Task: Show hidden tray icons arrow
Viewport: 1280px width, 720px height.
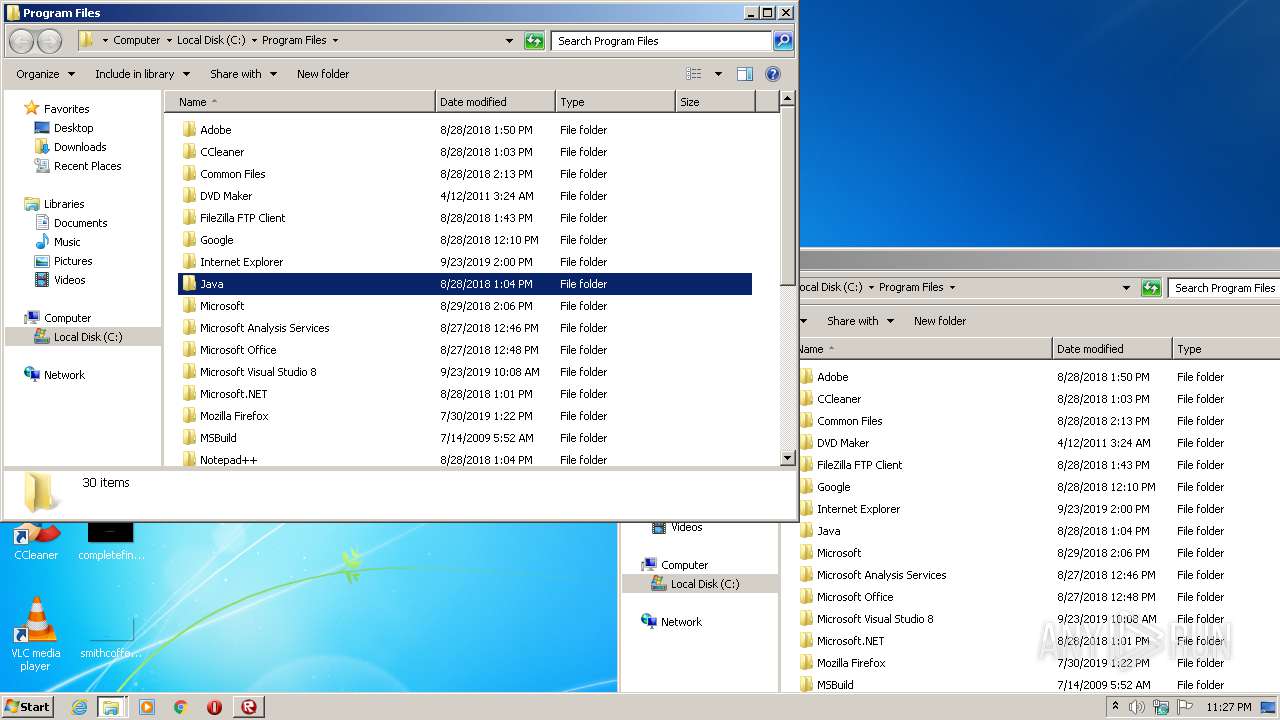Action: point(1116,707)
